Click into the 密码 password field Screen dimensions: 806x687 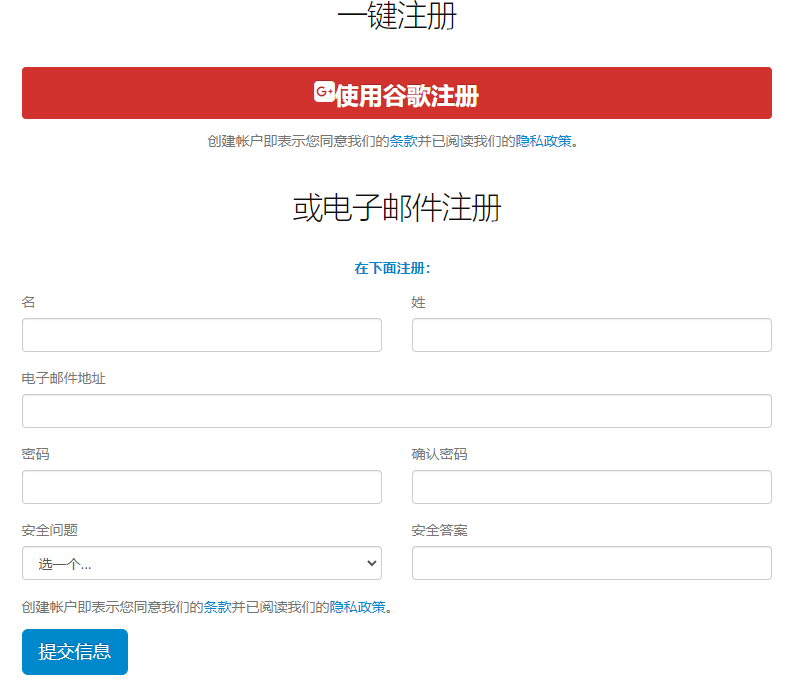click(202, 487)
